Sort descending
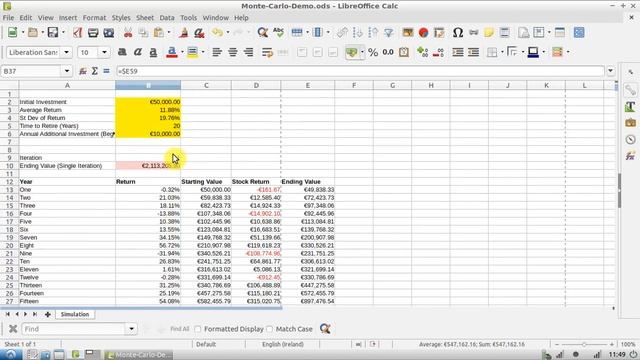Screen dimensions: 640x360 (373, 33)
